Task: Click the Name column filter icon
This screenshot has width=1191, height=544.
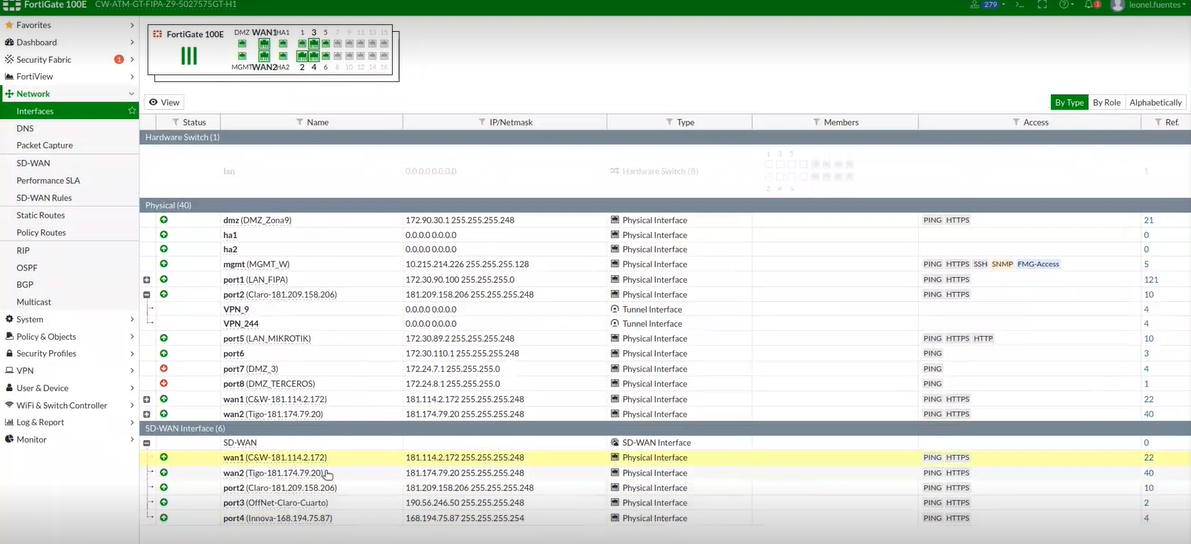Action: pos(300,122)
